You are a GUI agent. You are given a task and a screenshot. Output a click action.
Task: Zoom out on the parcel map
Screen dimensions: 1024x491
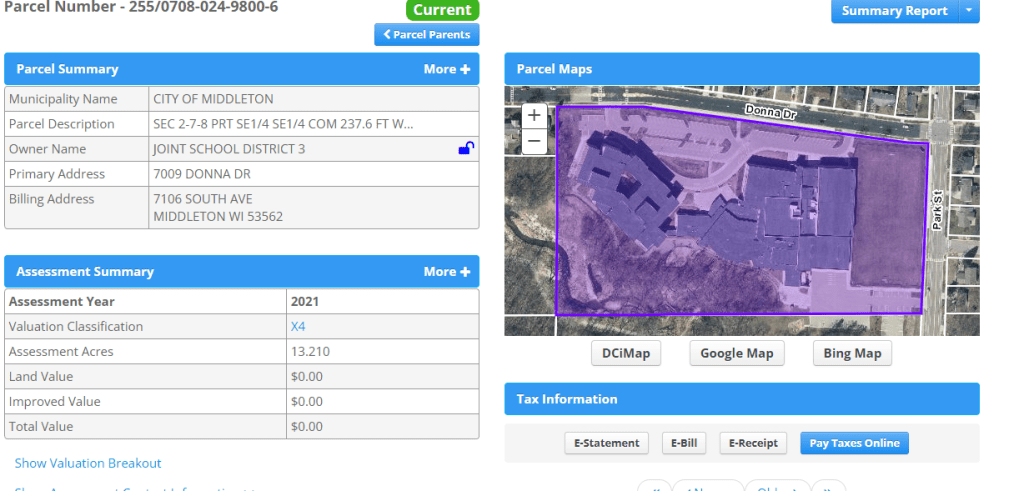coord(534,141)
